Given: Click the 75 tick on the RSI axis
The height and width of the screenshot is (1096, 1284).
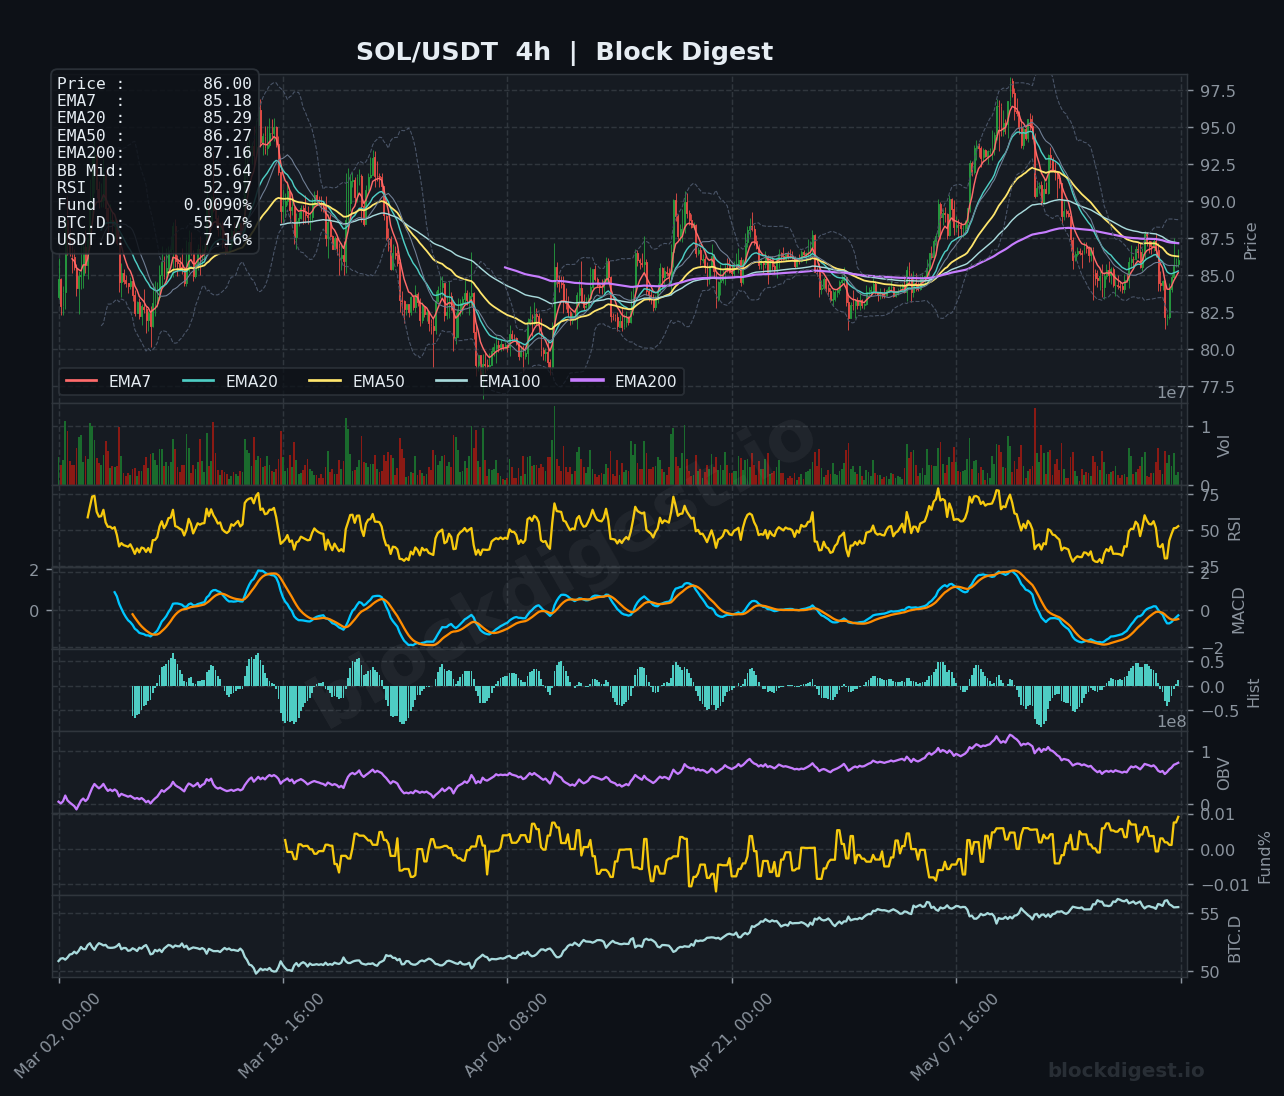Looking at the screenshot, I should click(1208, 496).
